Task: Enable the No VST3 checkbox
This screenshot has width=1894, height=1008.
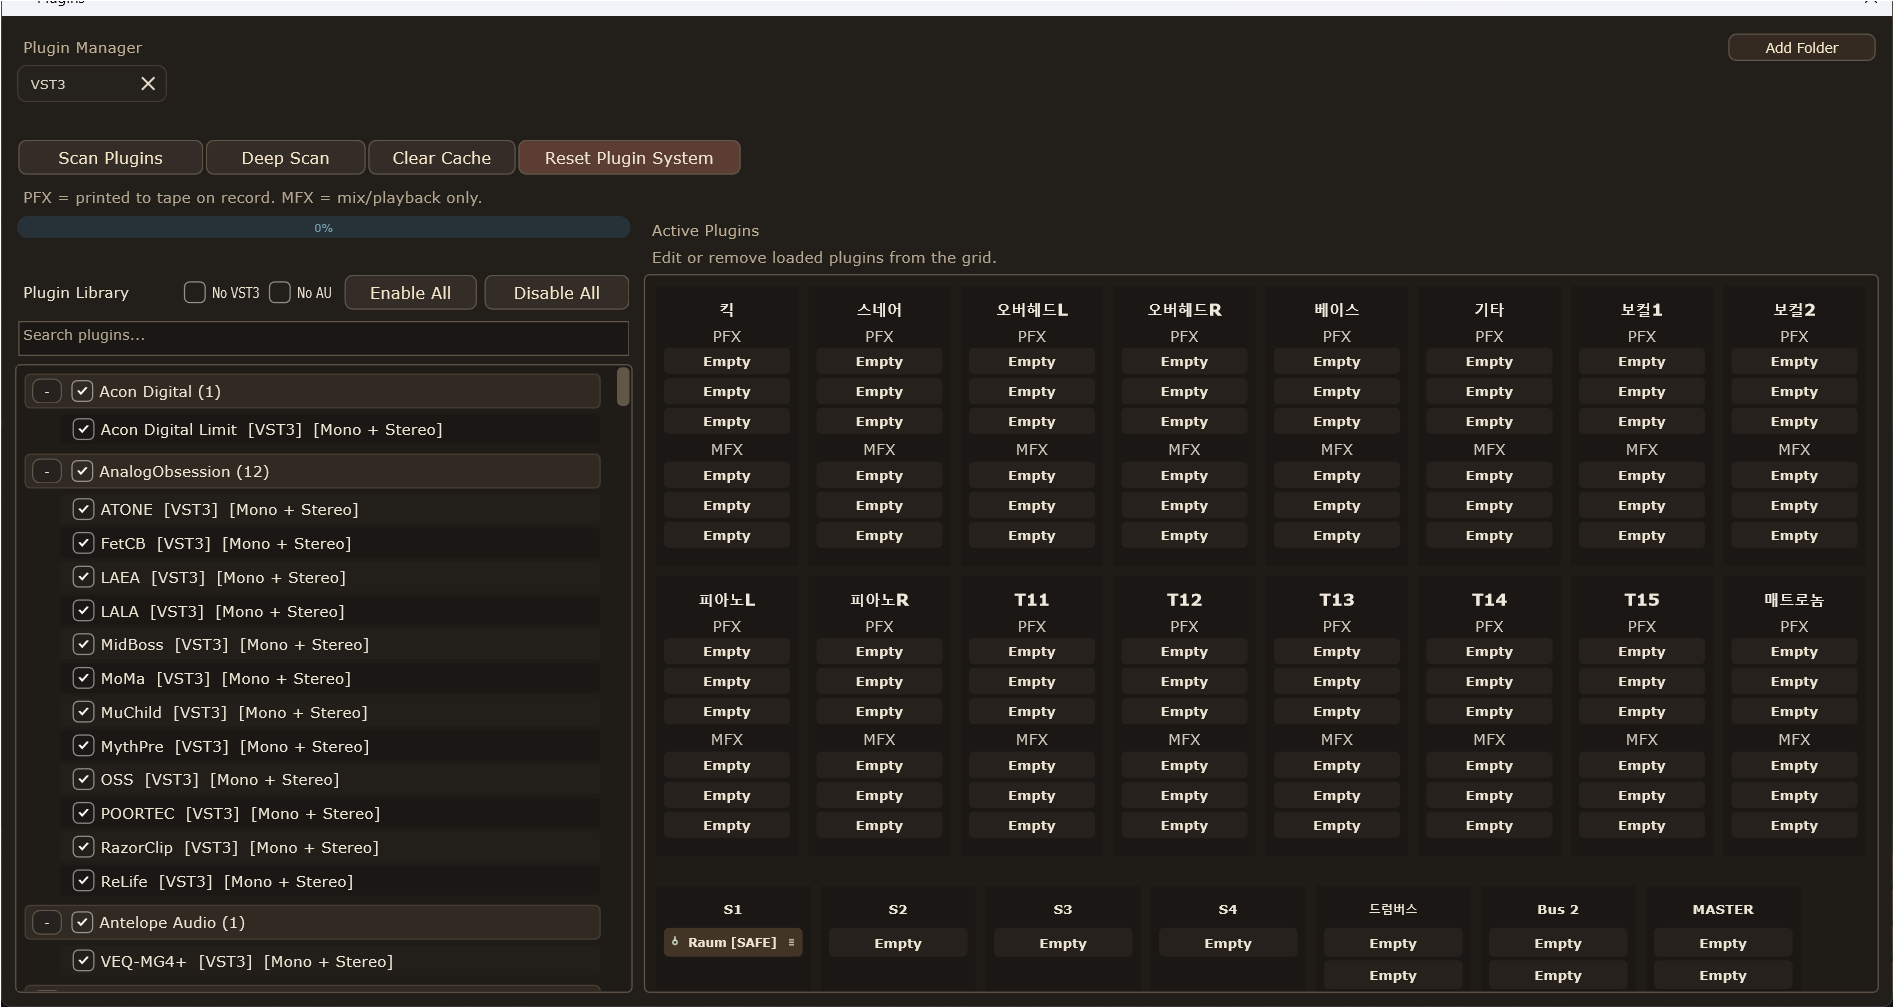Action: click(195, 292)
